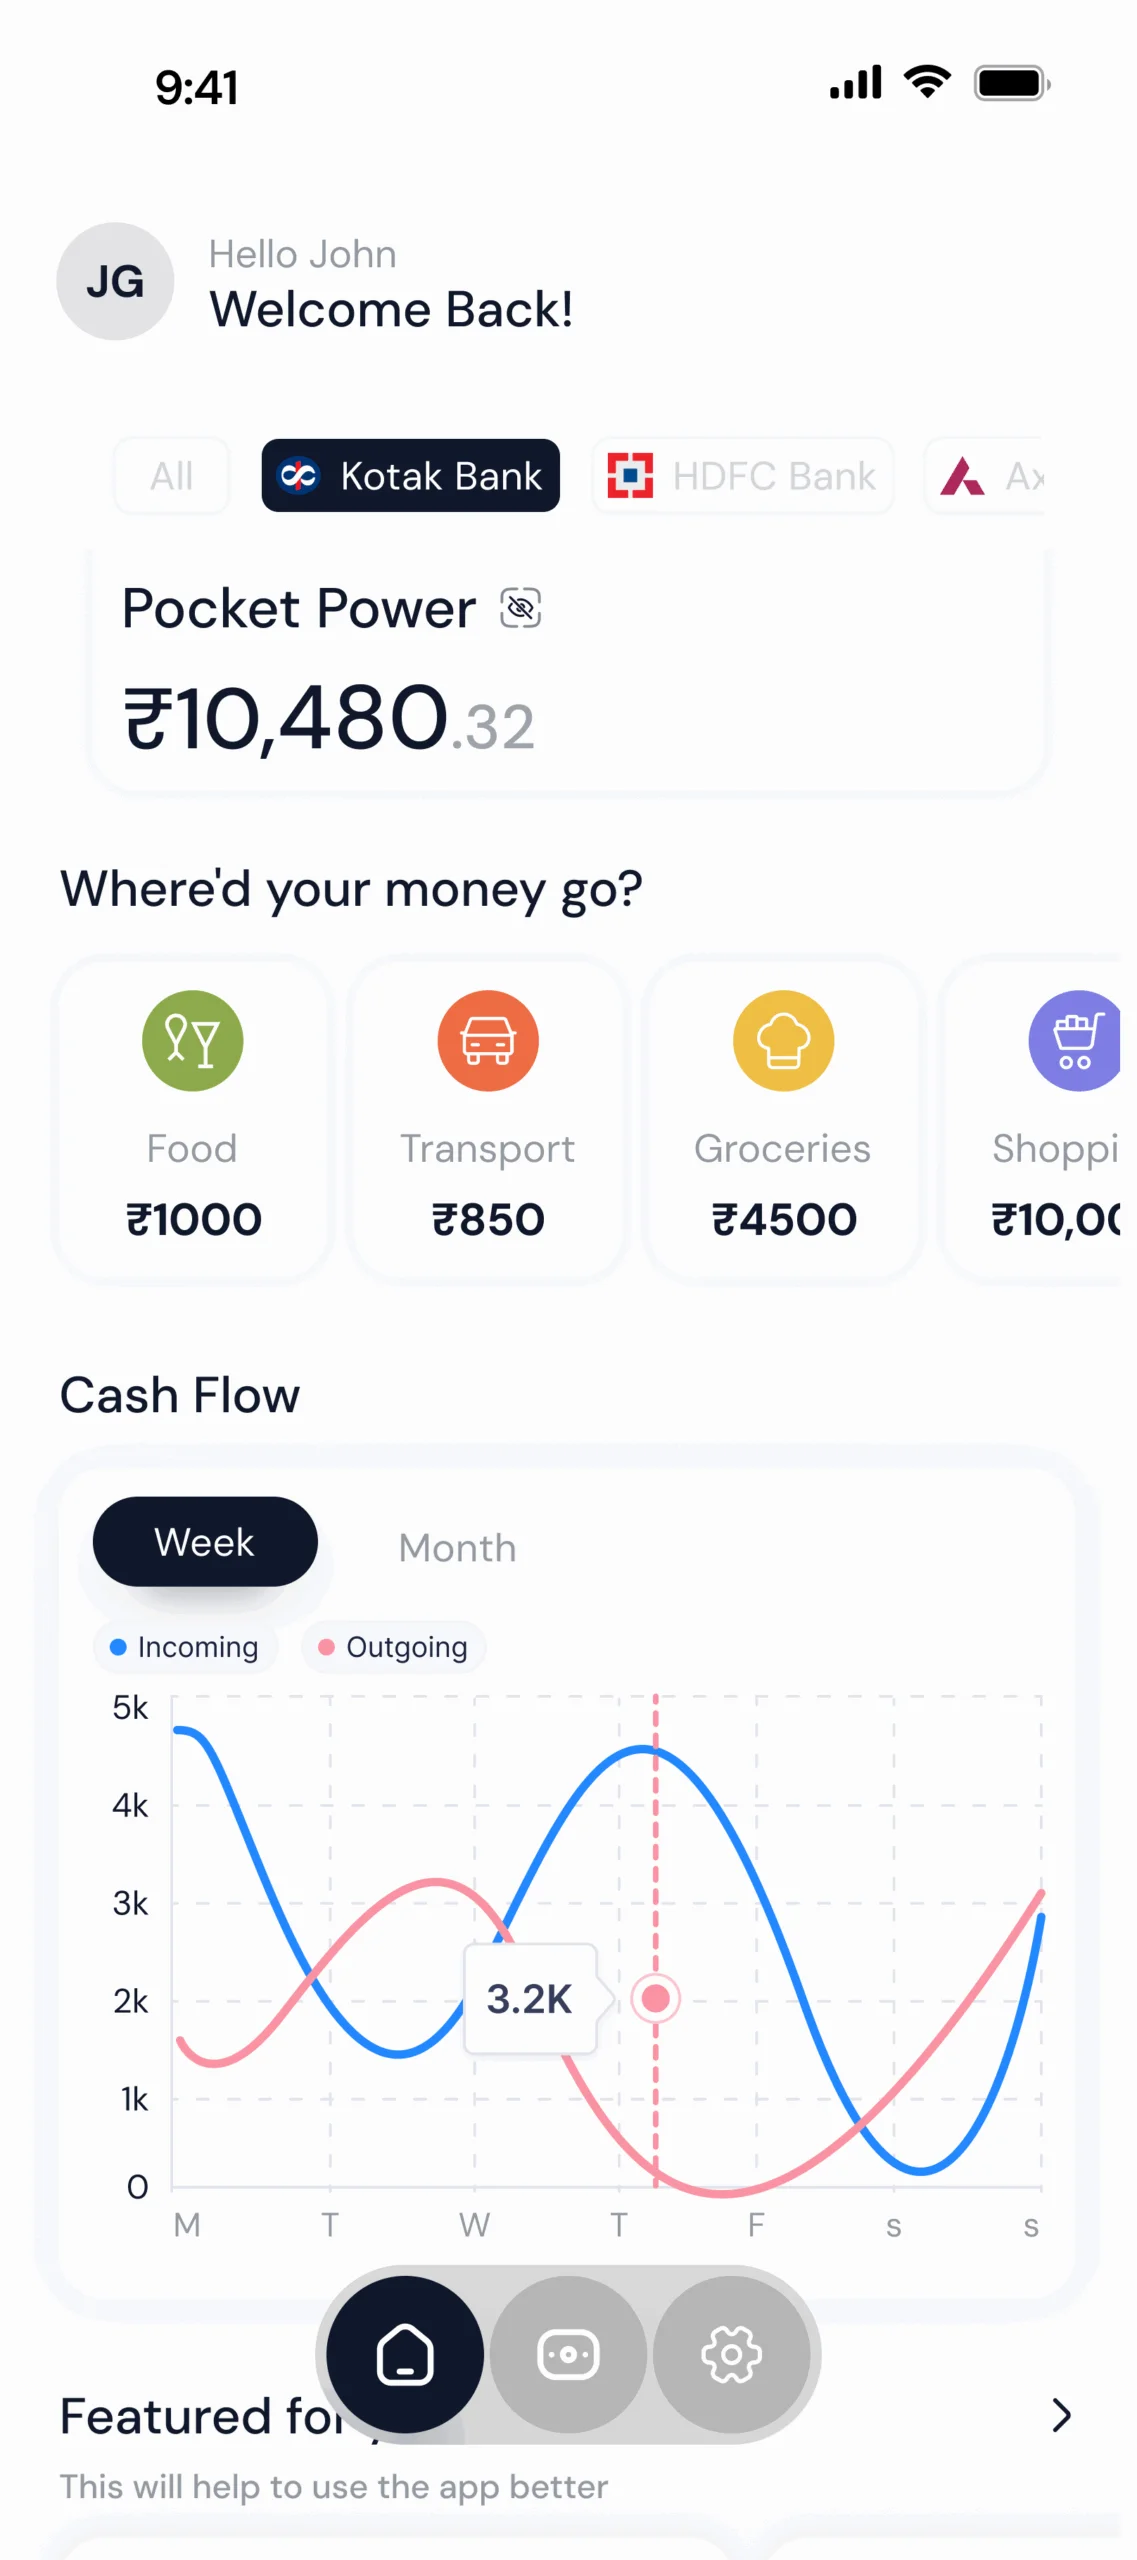Tap the Groceries chef hat icon
The height and width of the screenshot is (2560, 1137).
[x=783, y=1040]
